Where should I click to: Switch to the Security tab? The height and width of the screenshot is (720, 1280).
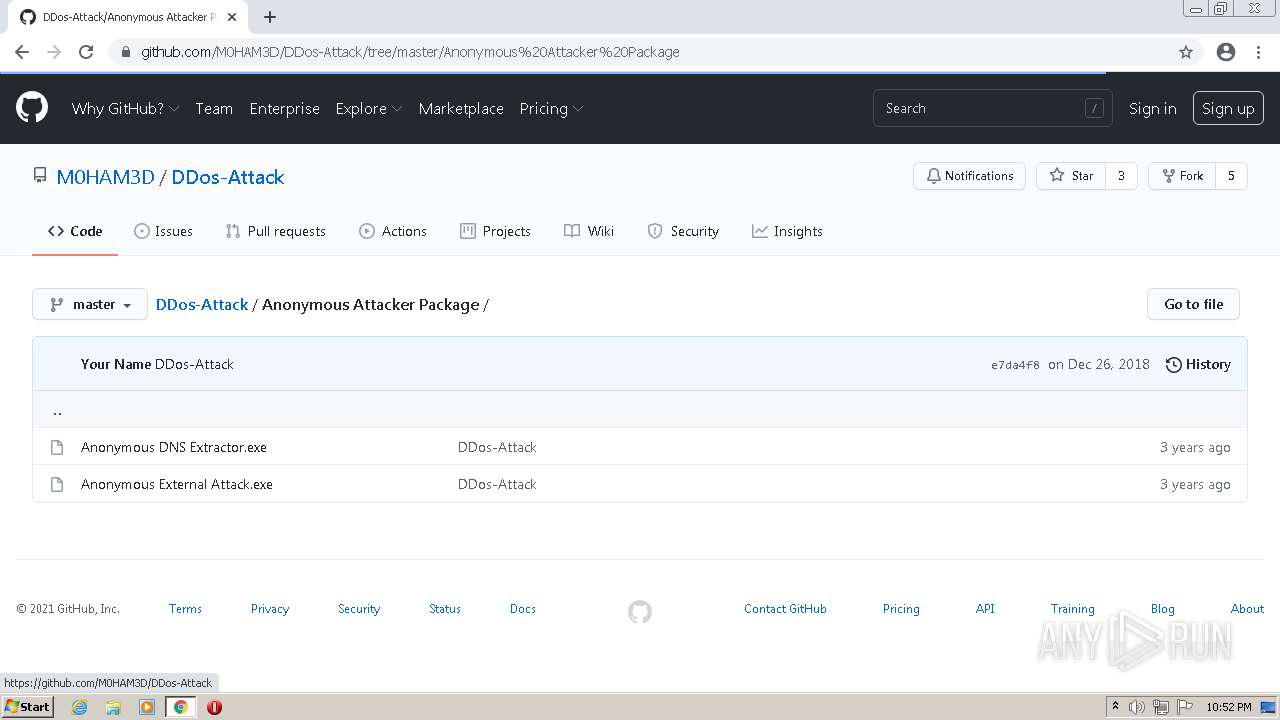[x=683, y=231]
